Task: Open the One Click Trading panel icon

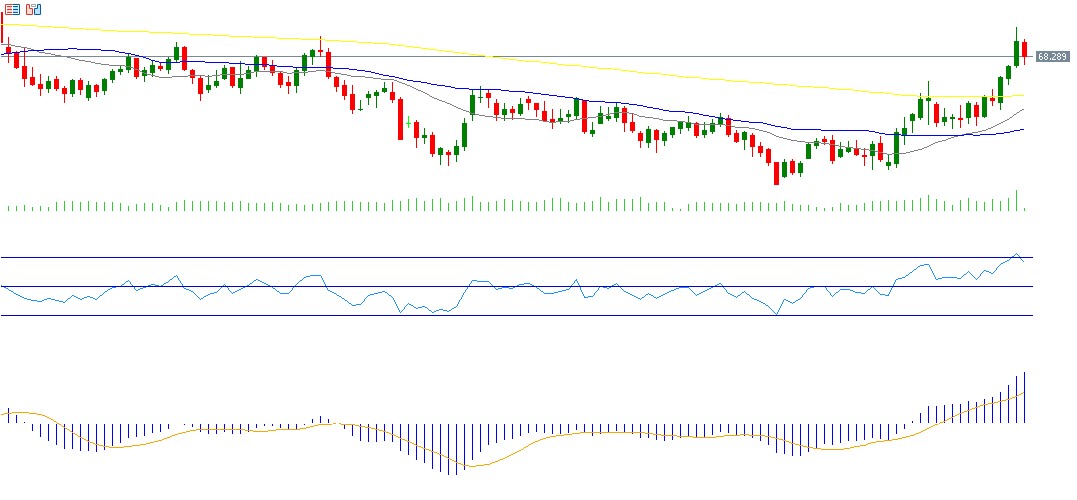Action: pos(12,9)
